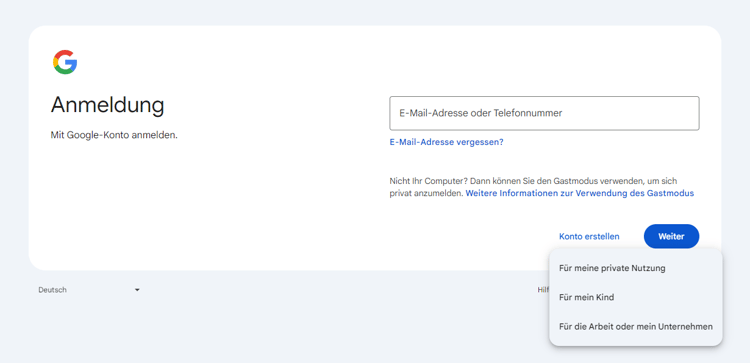Click the Anmeldung heading text
The height and width of the screenshot is (363, 750).
pos(108,105)
